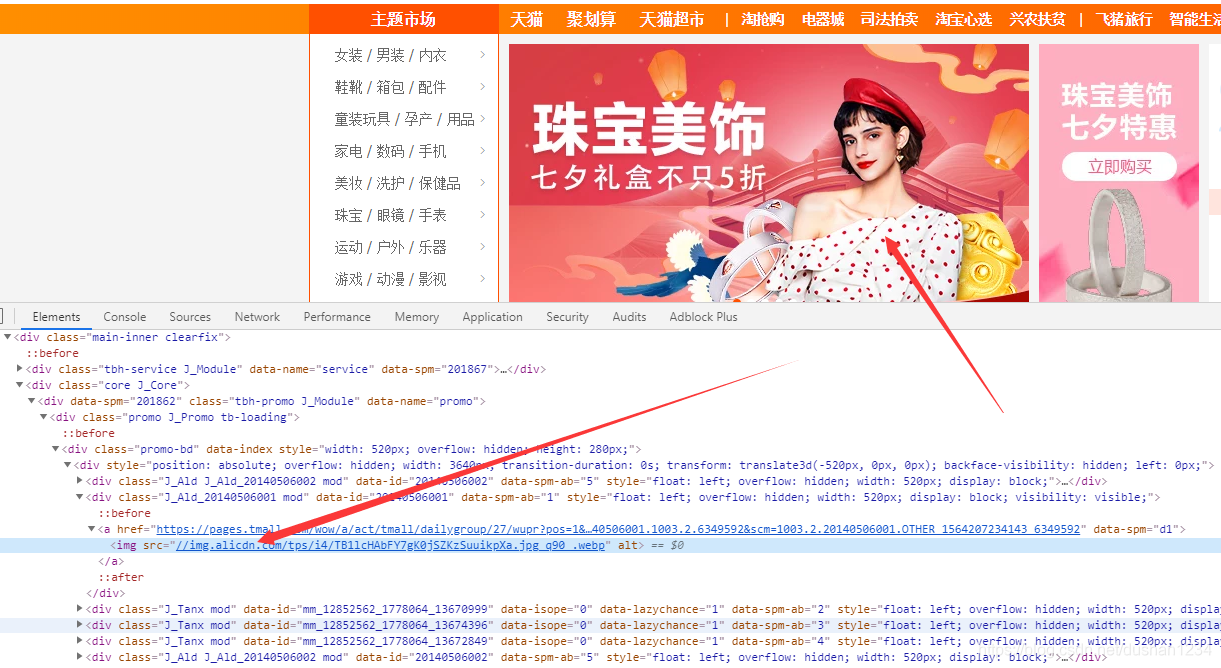Screen dimensions: 1221x668
Task: Click the img.alicdn.com src URL in img tag
Action: click(x=391, y=545)
